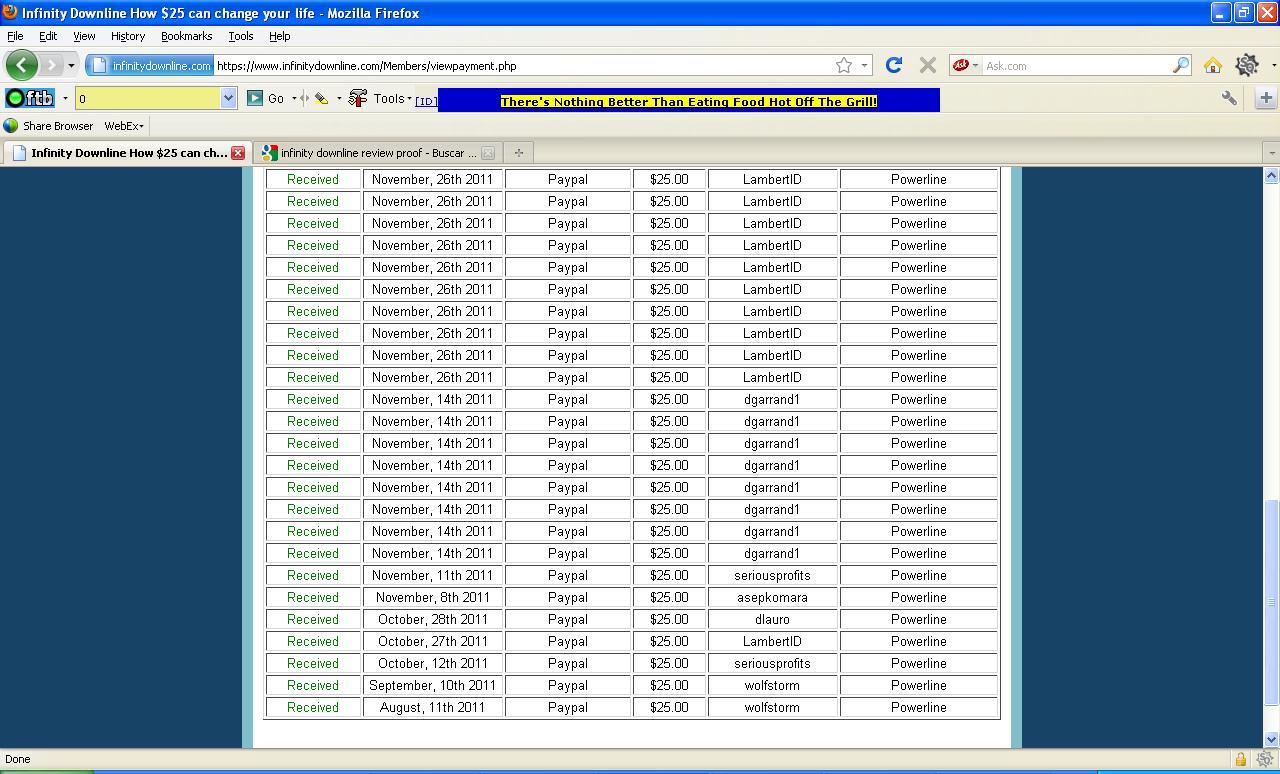Open the Tools menu in menu bar
The height and width of the screenshot is (774, 1280).
(240, 36)
